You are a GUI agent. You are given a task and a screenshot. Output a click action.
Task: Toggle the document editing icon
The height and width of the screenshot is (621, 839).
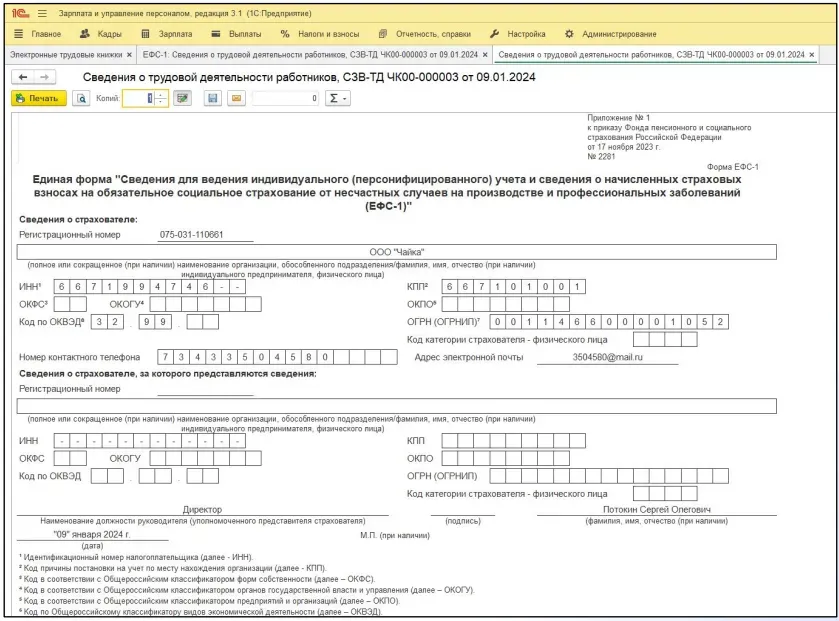pos(182,98)
